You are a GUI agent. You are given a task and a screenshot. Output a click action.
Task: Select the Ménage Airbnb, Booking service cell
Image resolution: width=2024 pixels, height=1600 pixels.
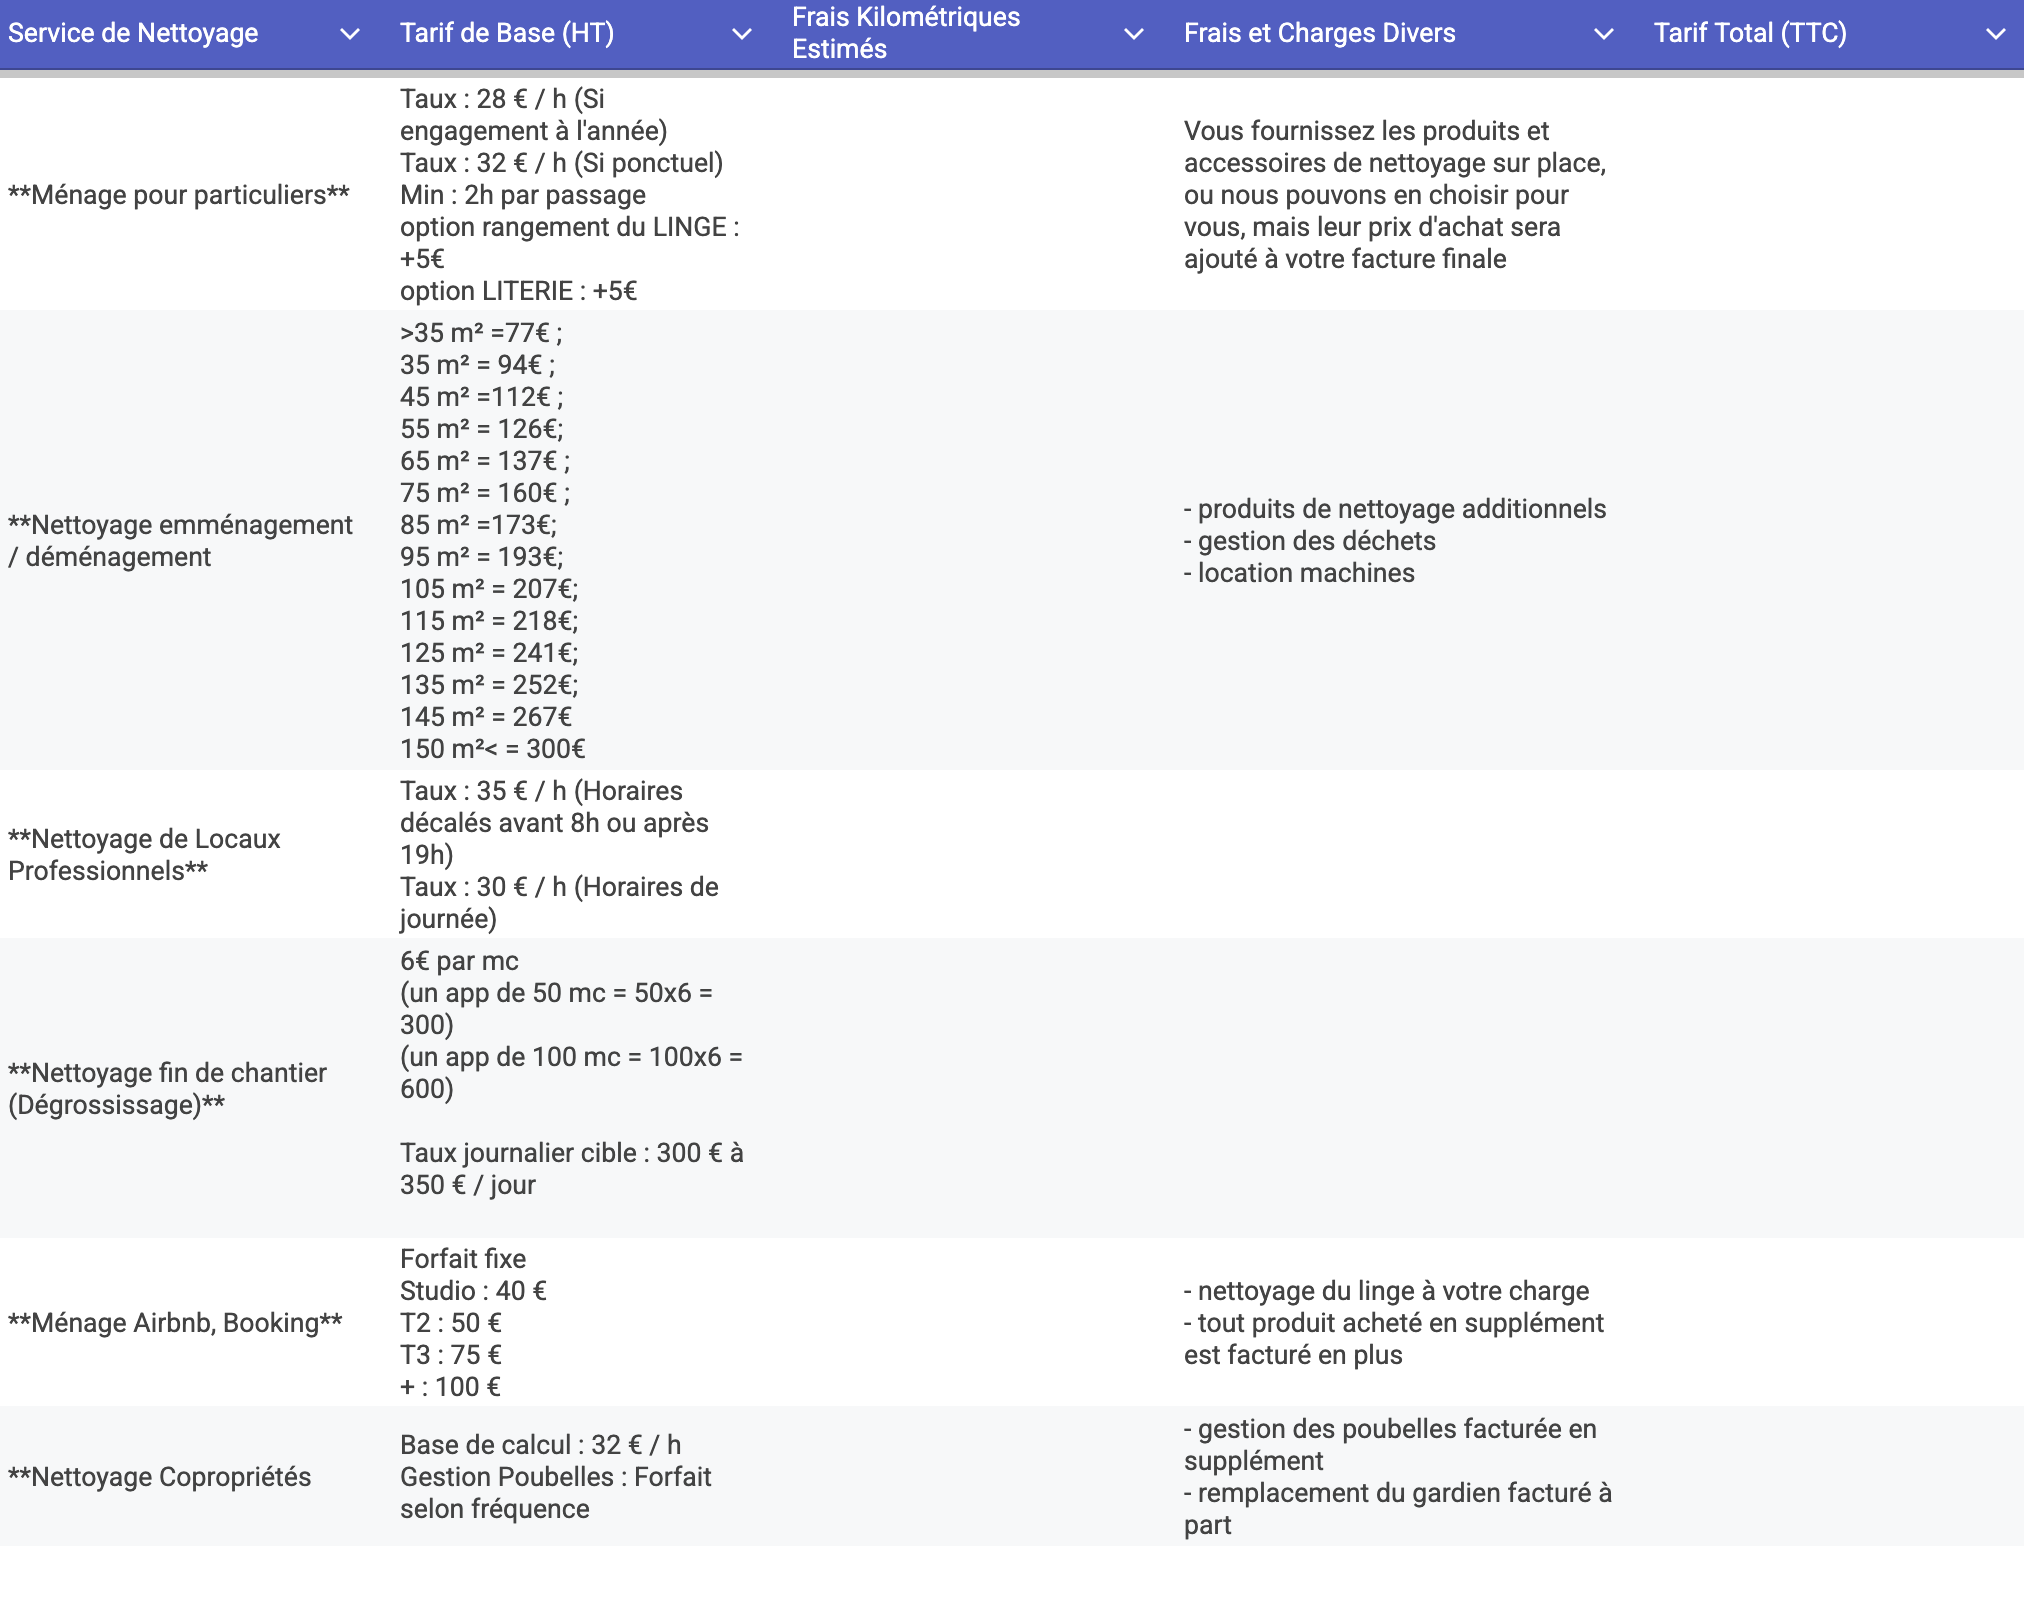[x=175, y=1323]
